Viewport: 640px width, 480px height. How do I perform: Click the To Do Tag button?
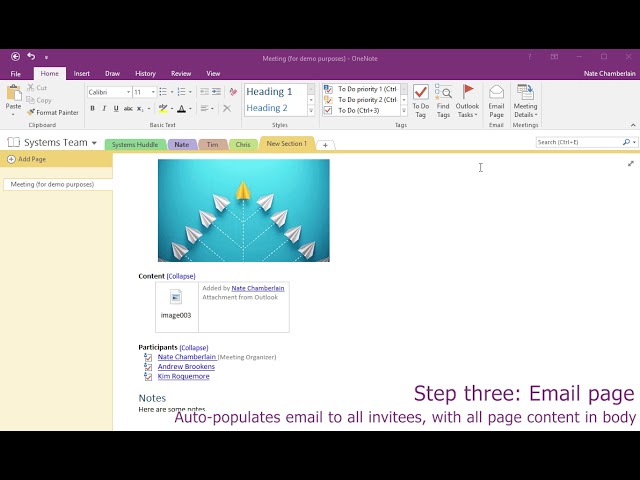click(420, 102)
